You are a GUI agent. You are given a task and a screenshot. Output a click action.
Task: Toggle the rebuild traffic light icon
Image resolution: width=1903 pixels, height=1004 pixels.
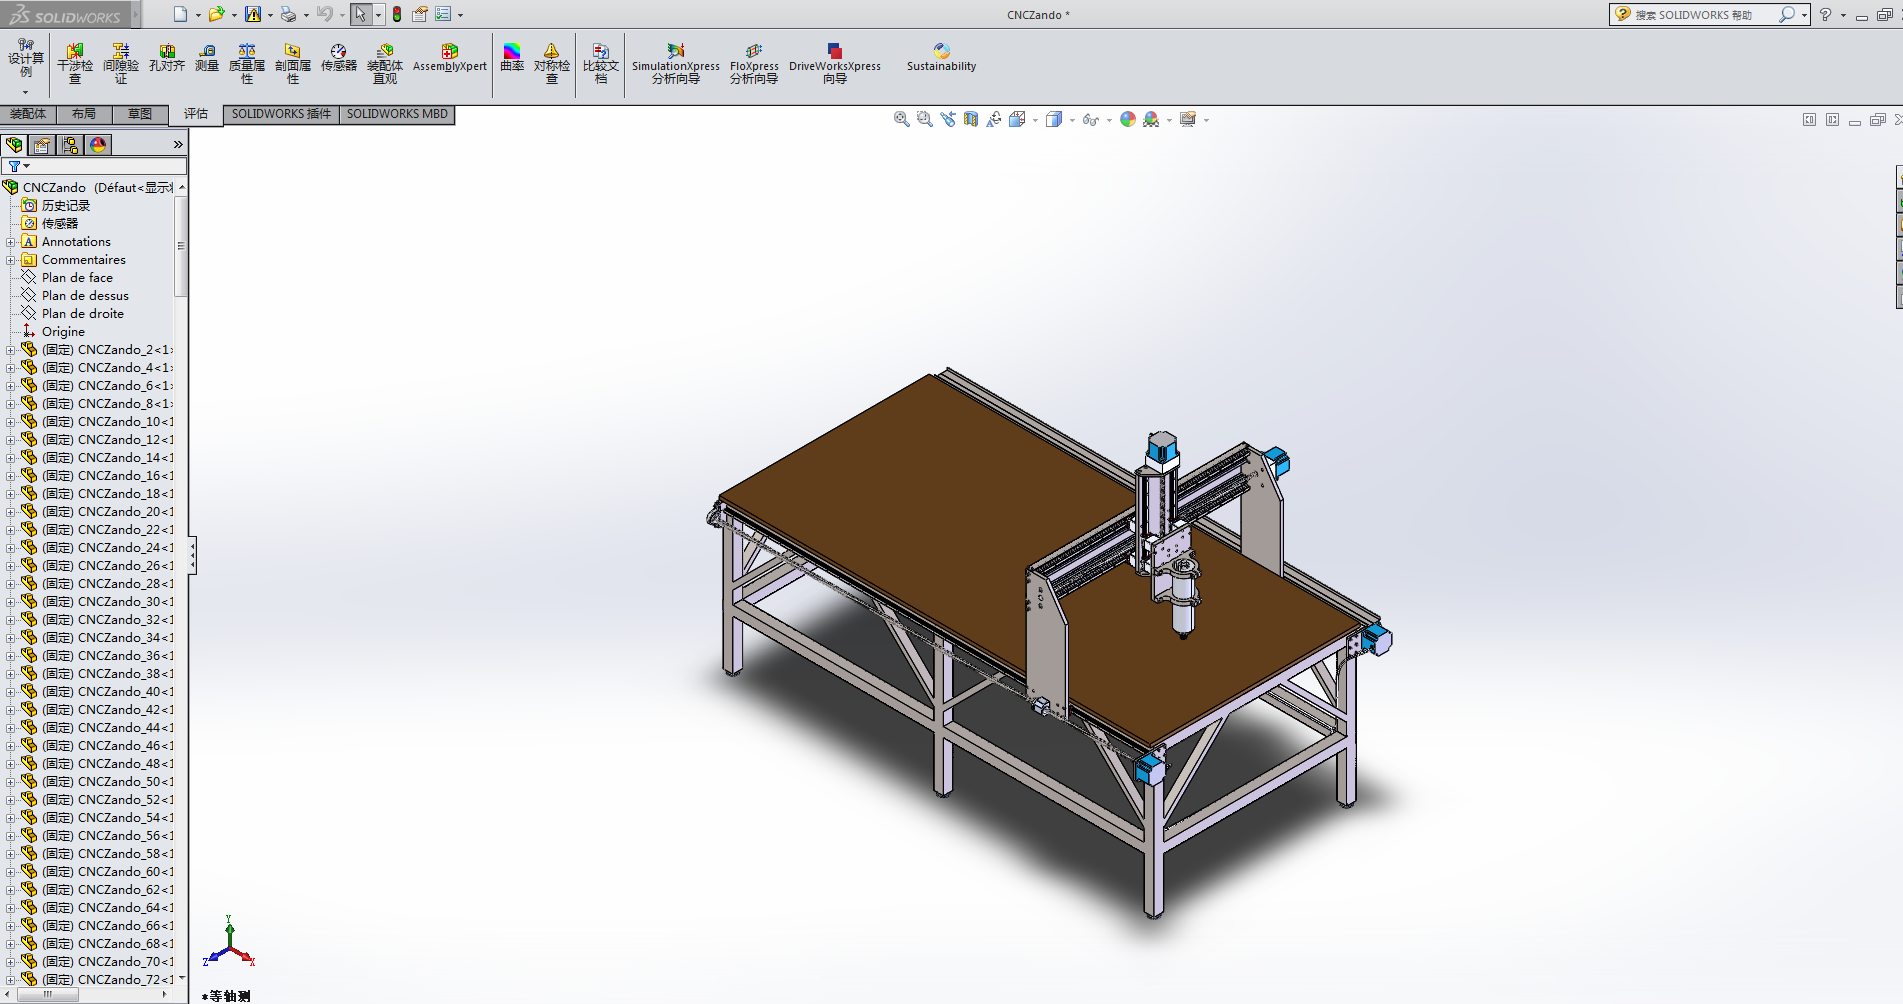click(x=397, y=14)
